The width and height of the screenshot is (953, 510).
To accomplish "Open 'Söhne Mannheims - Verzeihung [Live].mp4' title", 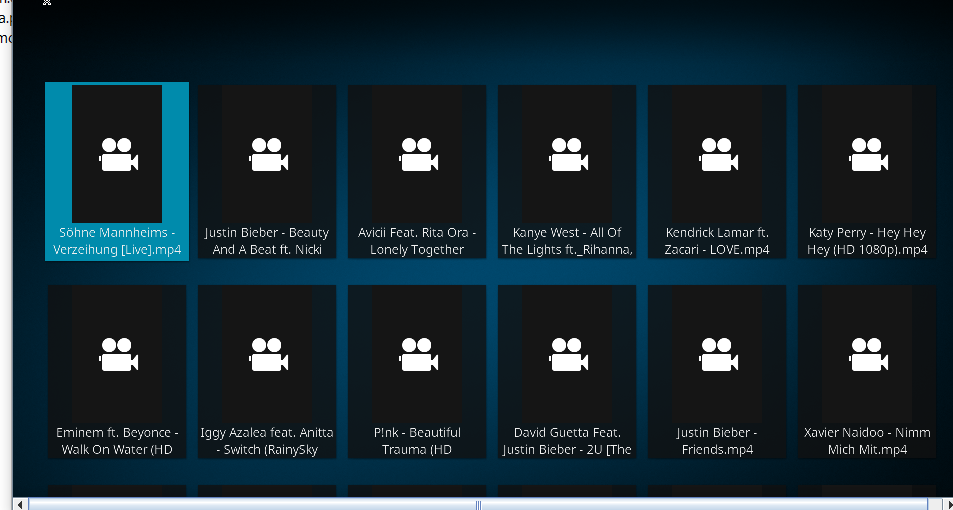I will click(x=117, y=241).
